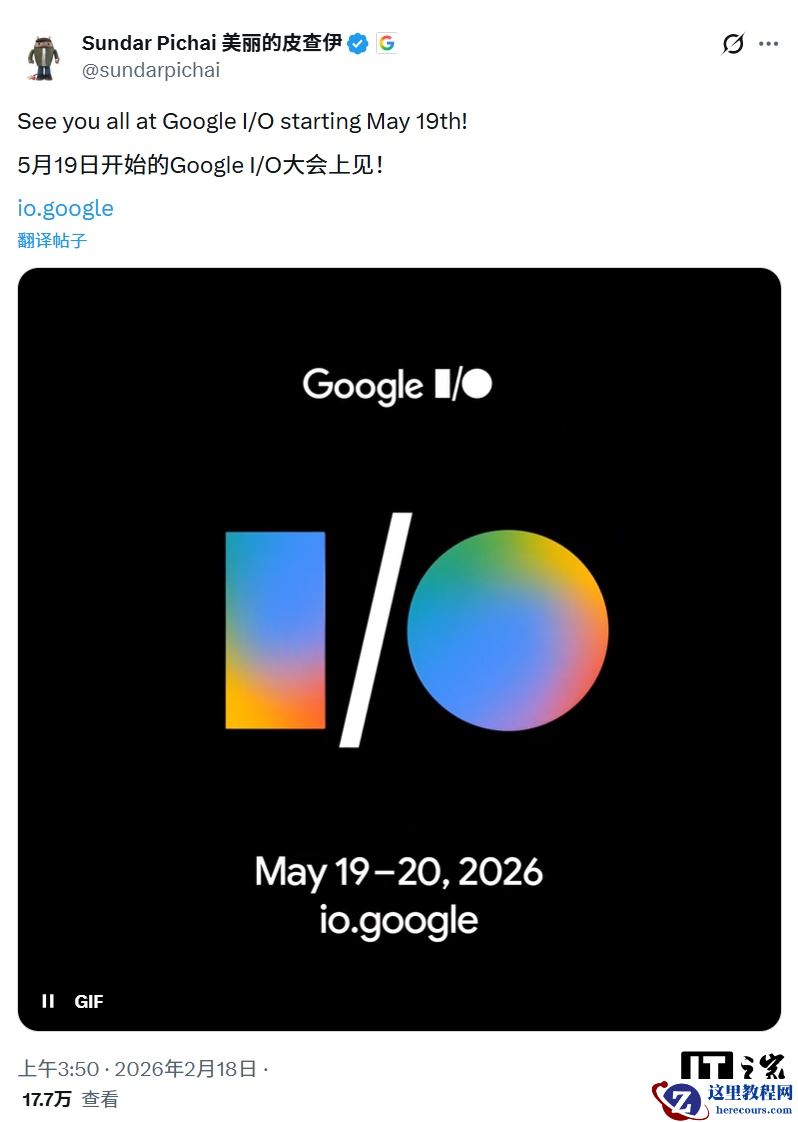Open the Sundar Pichai display name

coord(211,43)
